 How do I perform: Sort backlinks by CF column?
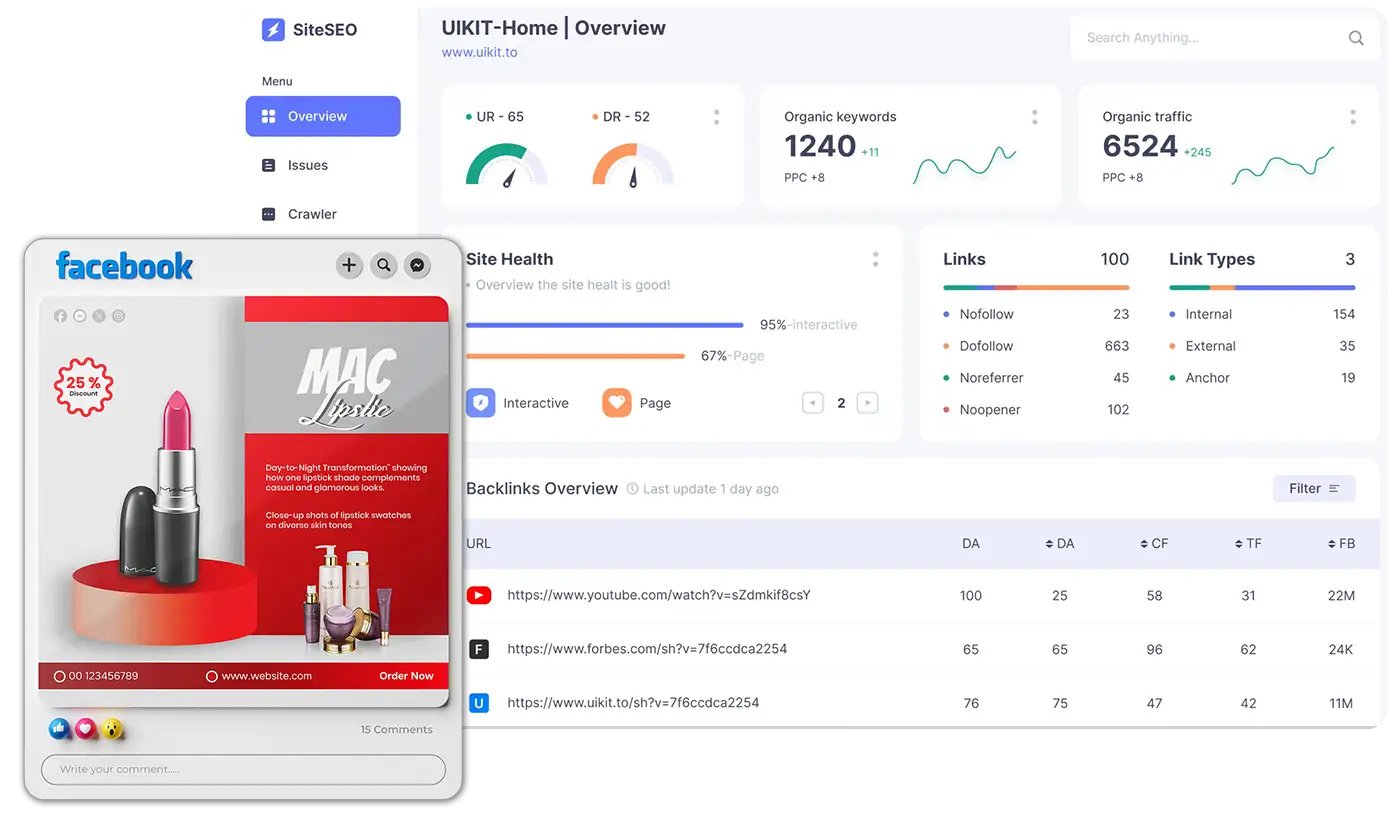coord(1154,544)
